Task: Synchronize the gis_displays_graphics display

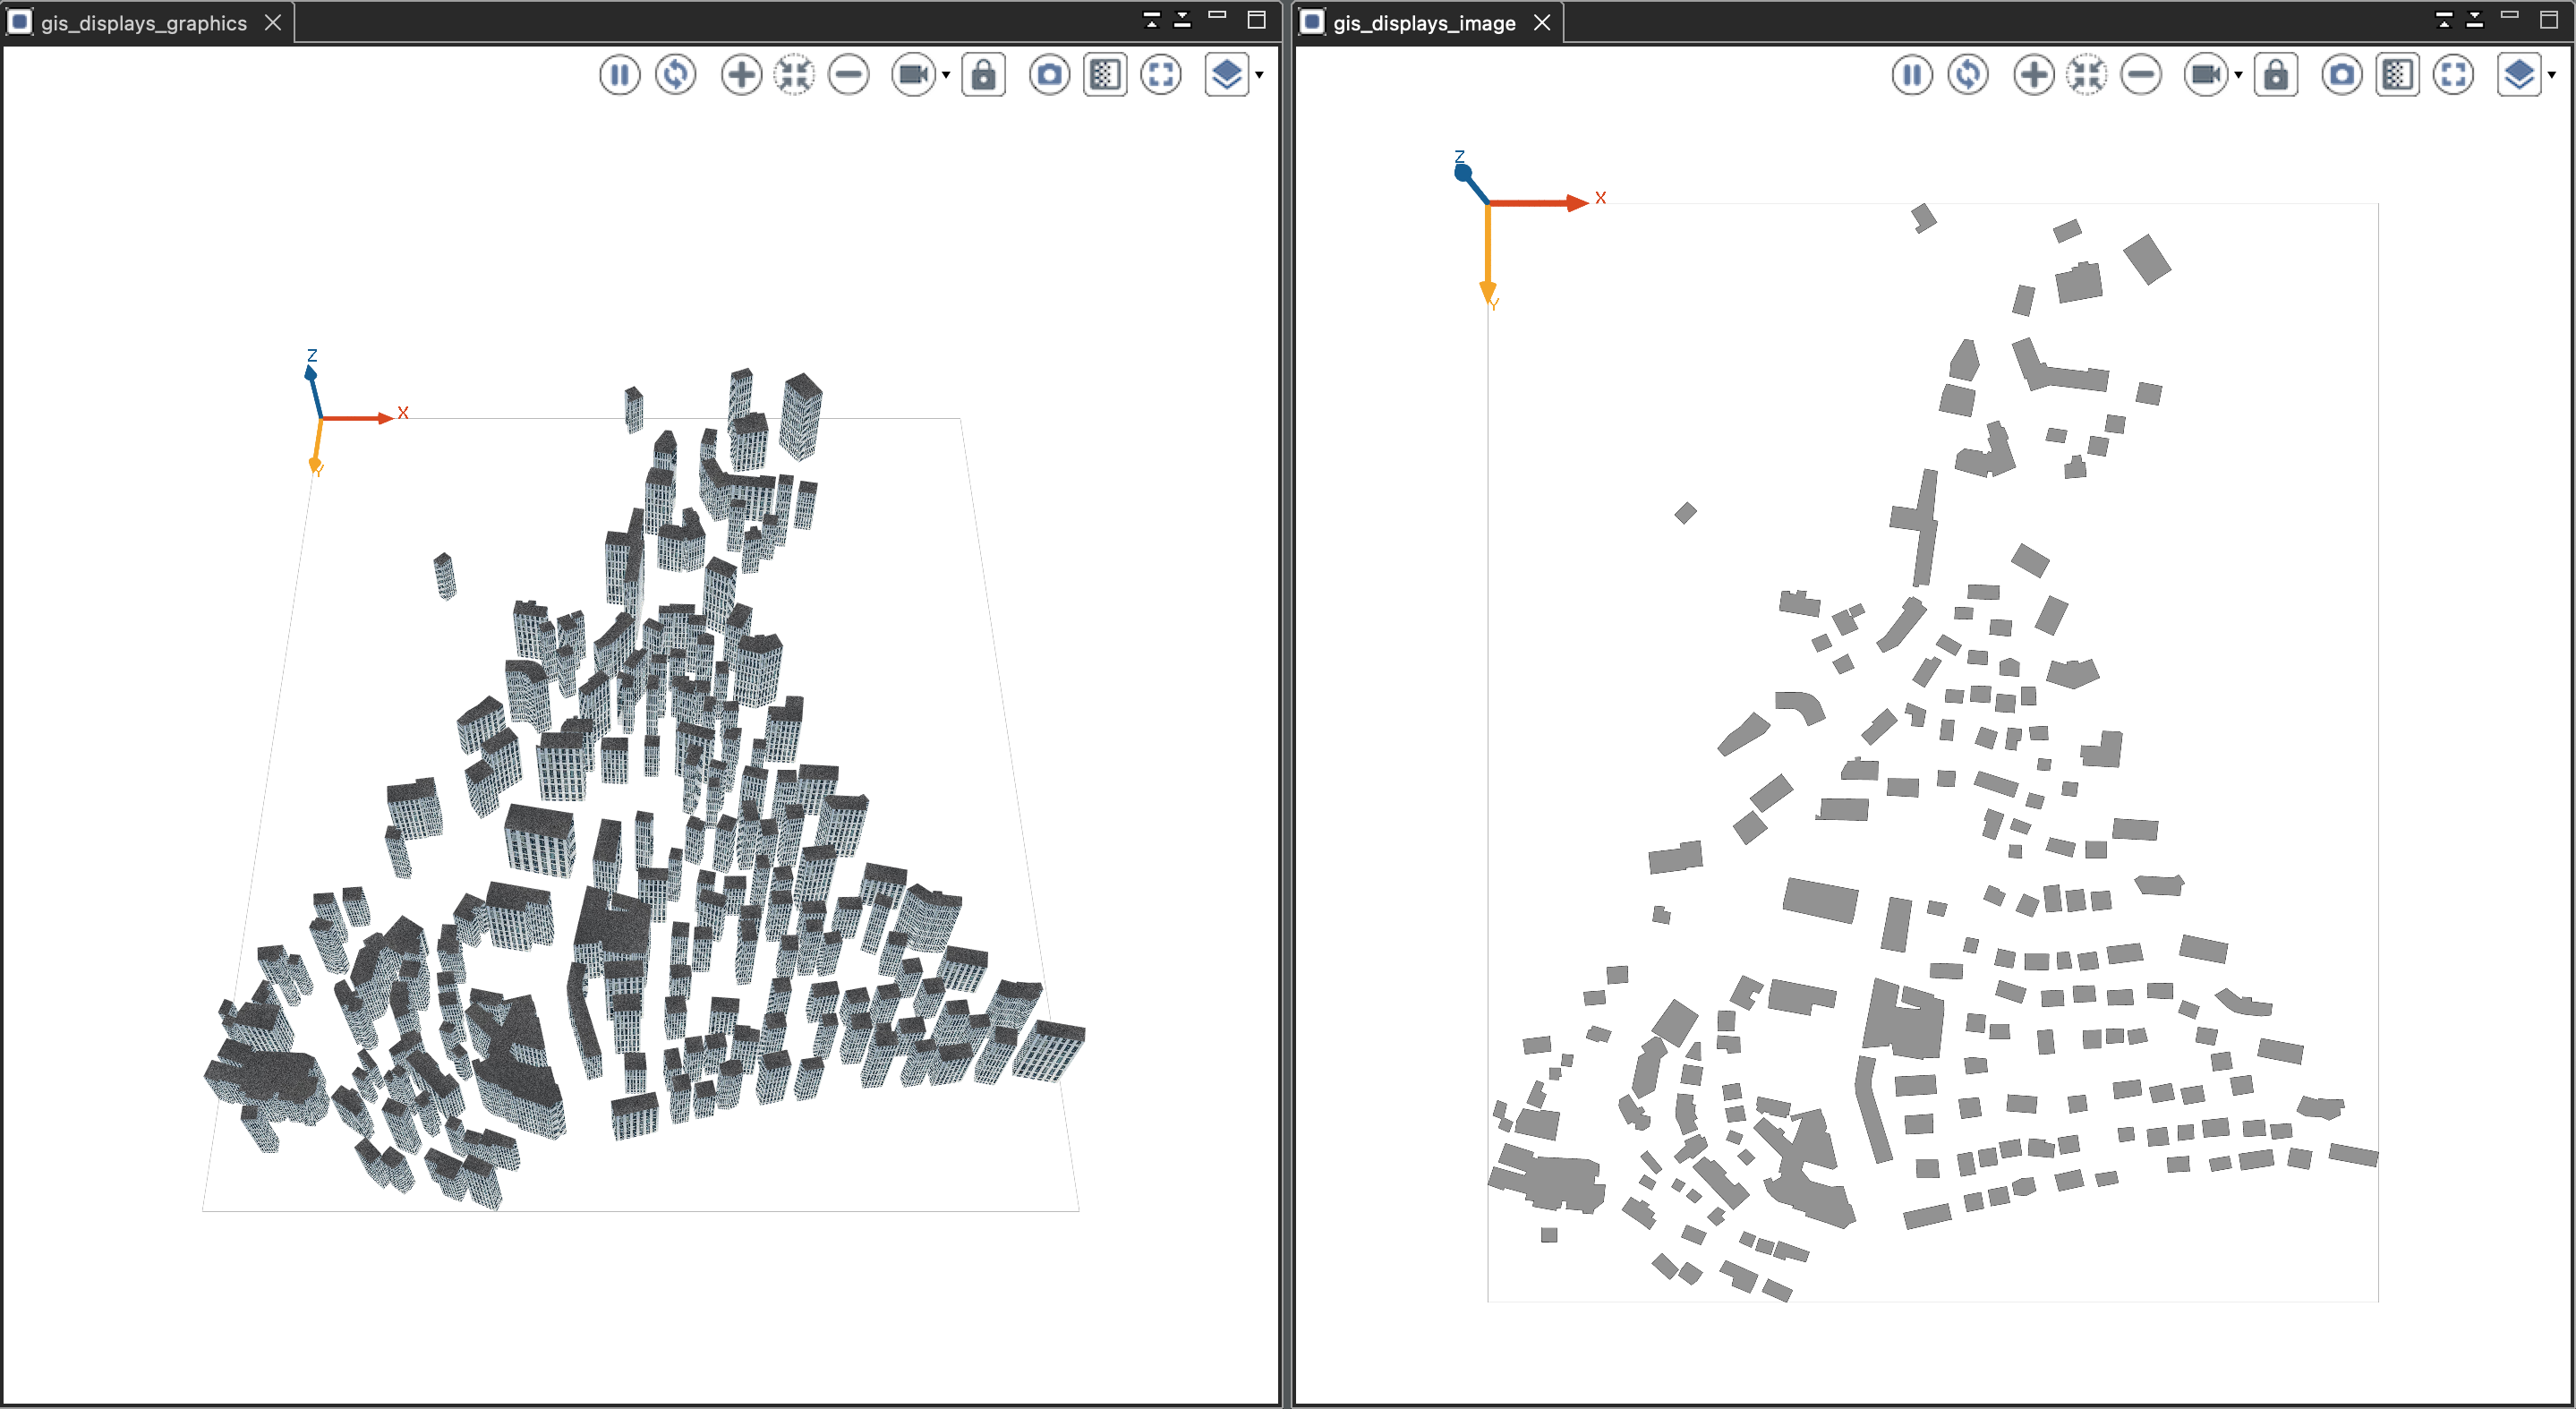Action: tap(676, 75)
